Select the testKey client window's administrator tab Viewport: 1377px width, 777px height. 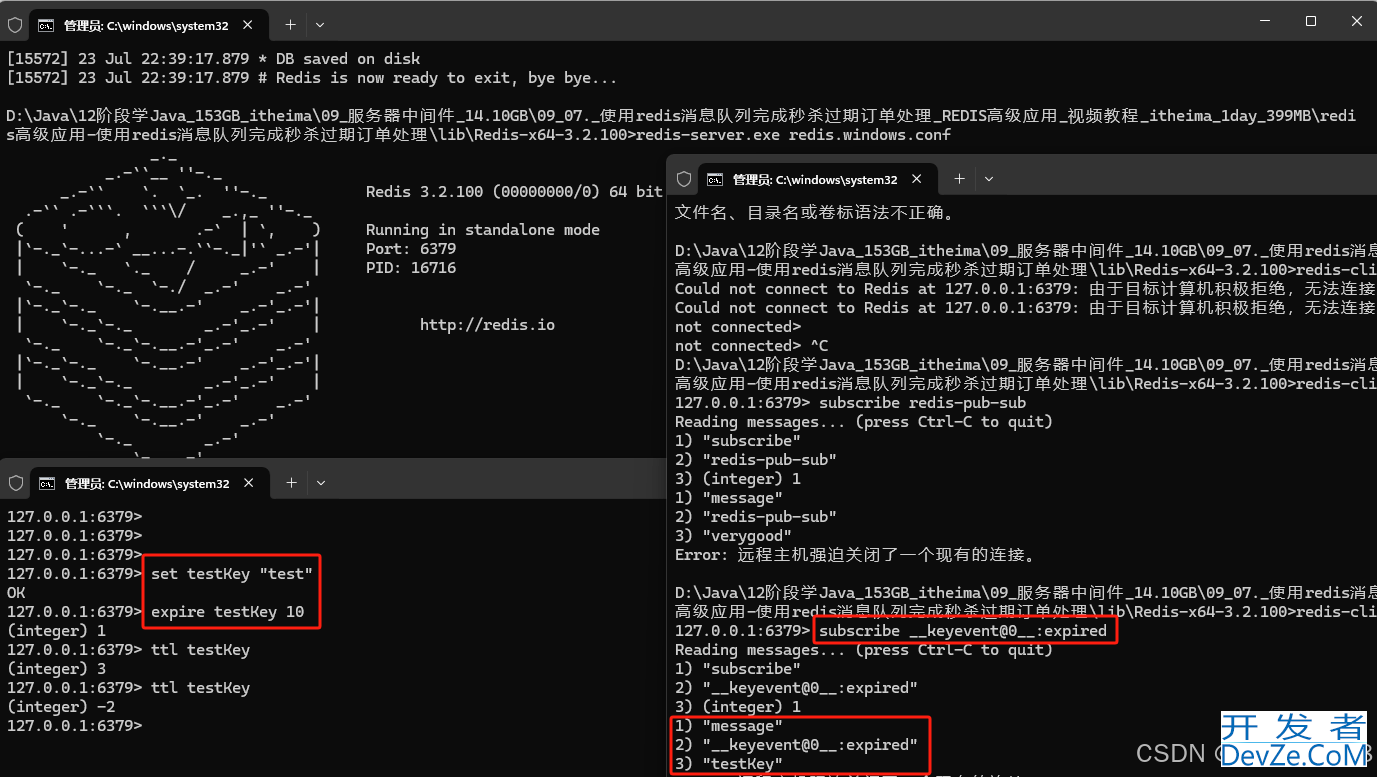click(x=150, y=483)
